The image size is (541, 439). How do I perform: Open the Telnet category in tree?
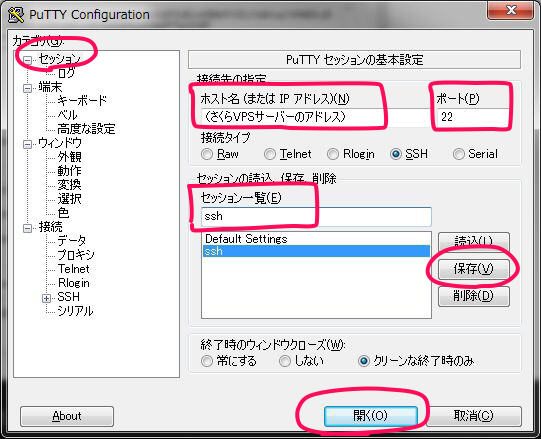pyautogui.click(x=73, y=269)
